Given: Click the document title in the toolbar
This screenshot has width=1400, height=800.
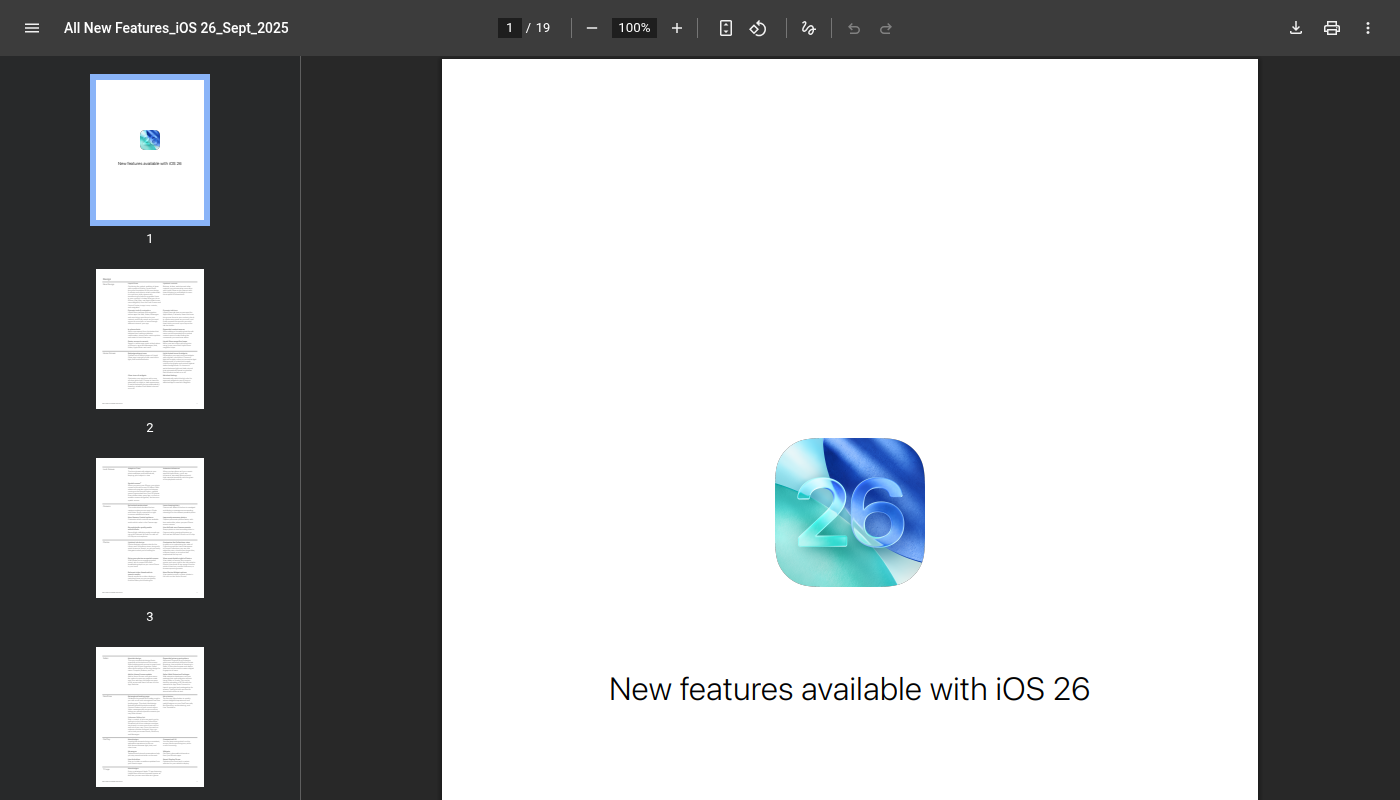Looking at the screenshot, I should click(176, 28).
